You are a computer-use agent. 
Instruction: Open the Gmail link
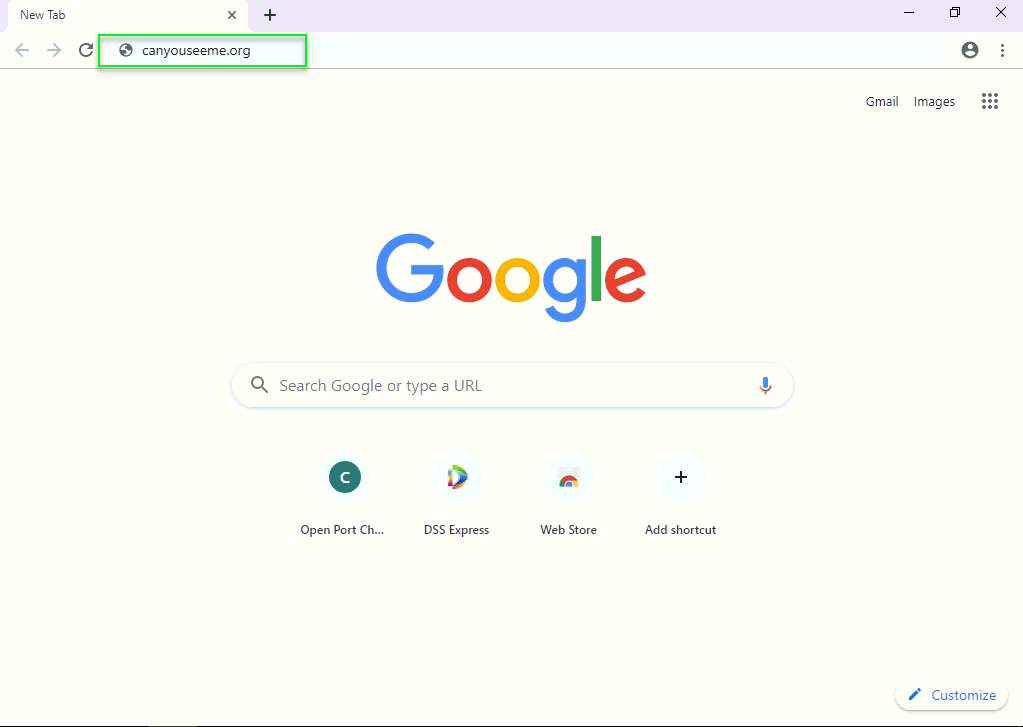(x=881, y=101)
